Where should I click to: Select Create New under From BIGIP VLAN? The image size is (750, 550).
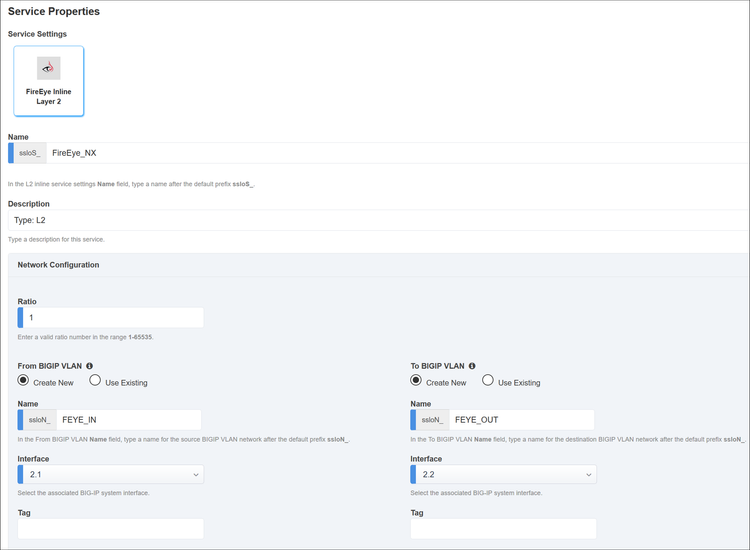[x=23, y=380]
